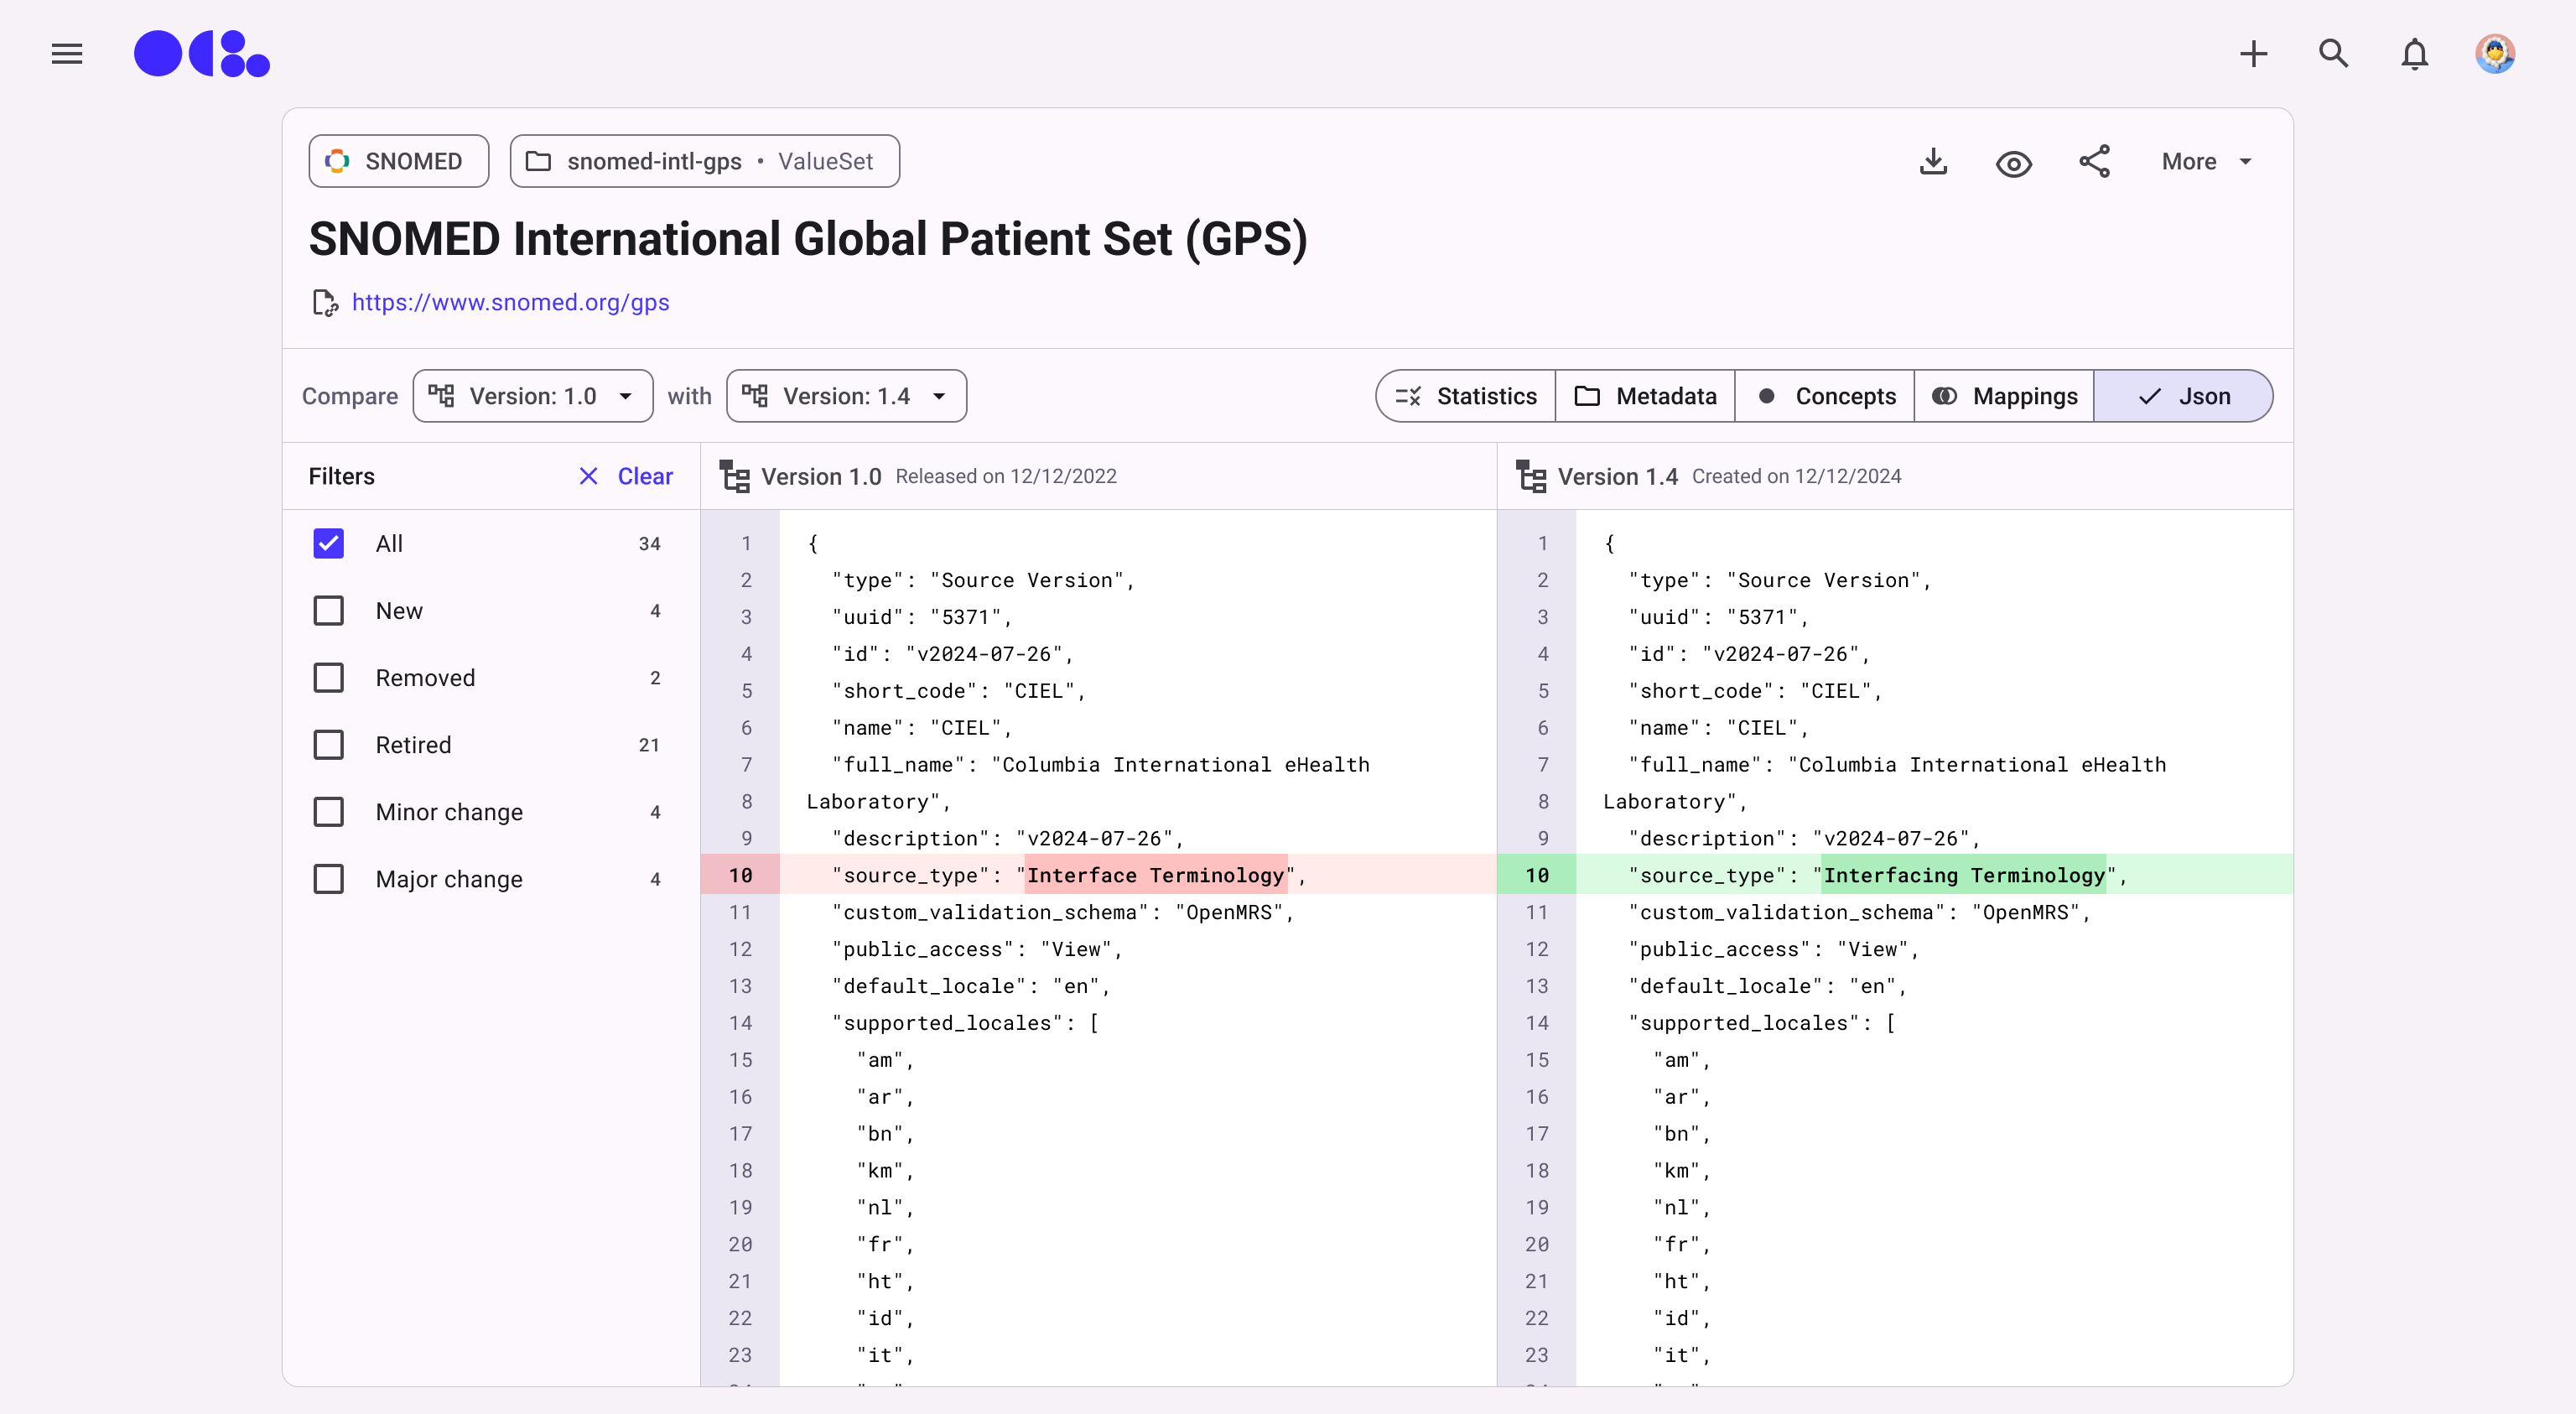Image resolution: width=2576 pixels, height=1414 pixels.
Task: Check the Major change filter
Action: click(x=329, y=879)
